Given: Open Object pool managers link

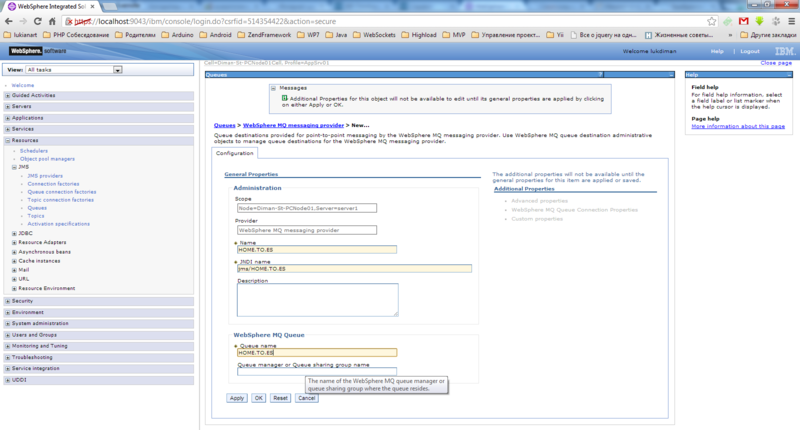Looking at the screenshot, I should click(47, 159).
